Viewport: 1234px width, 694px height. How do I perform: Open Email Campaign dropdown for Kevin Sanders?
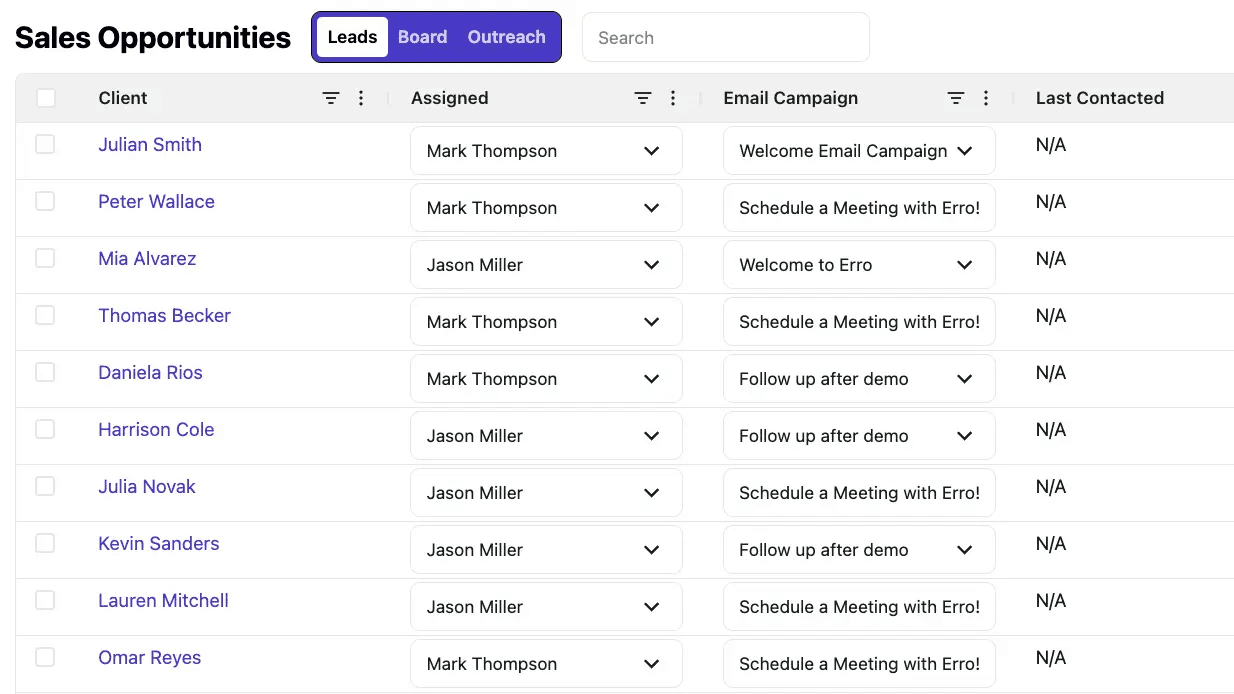[x=859, y=550]
